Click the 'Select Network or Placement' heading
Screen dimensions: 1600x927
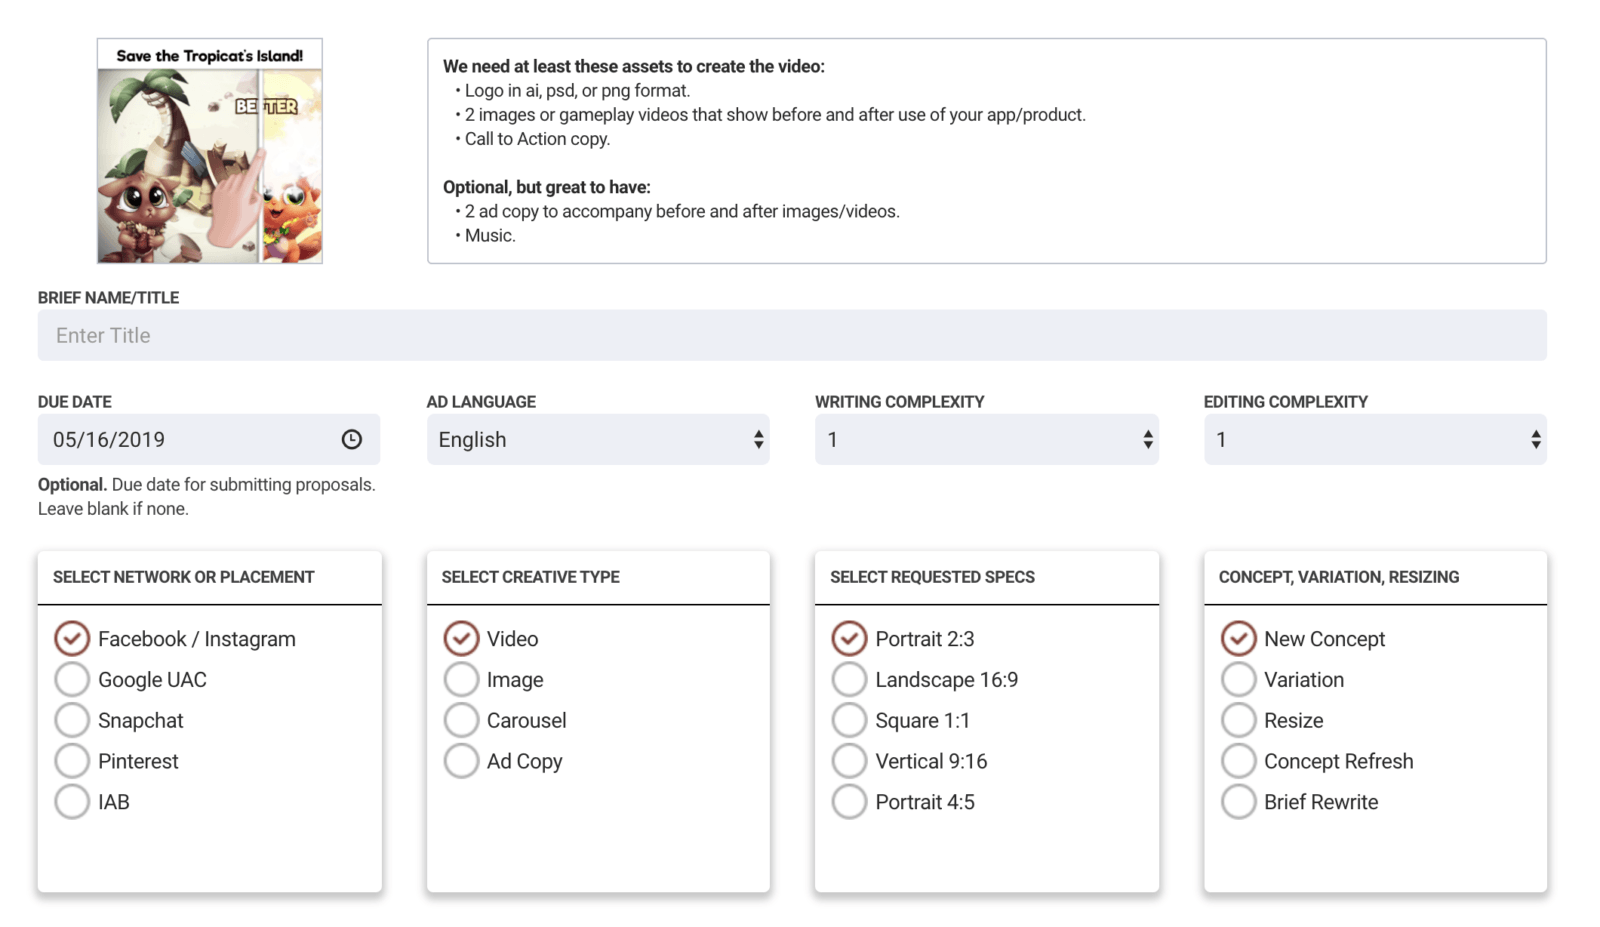pyautogui.click(x=184, y=577)
